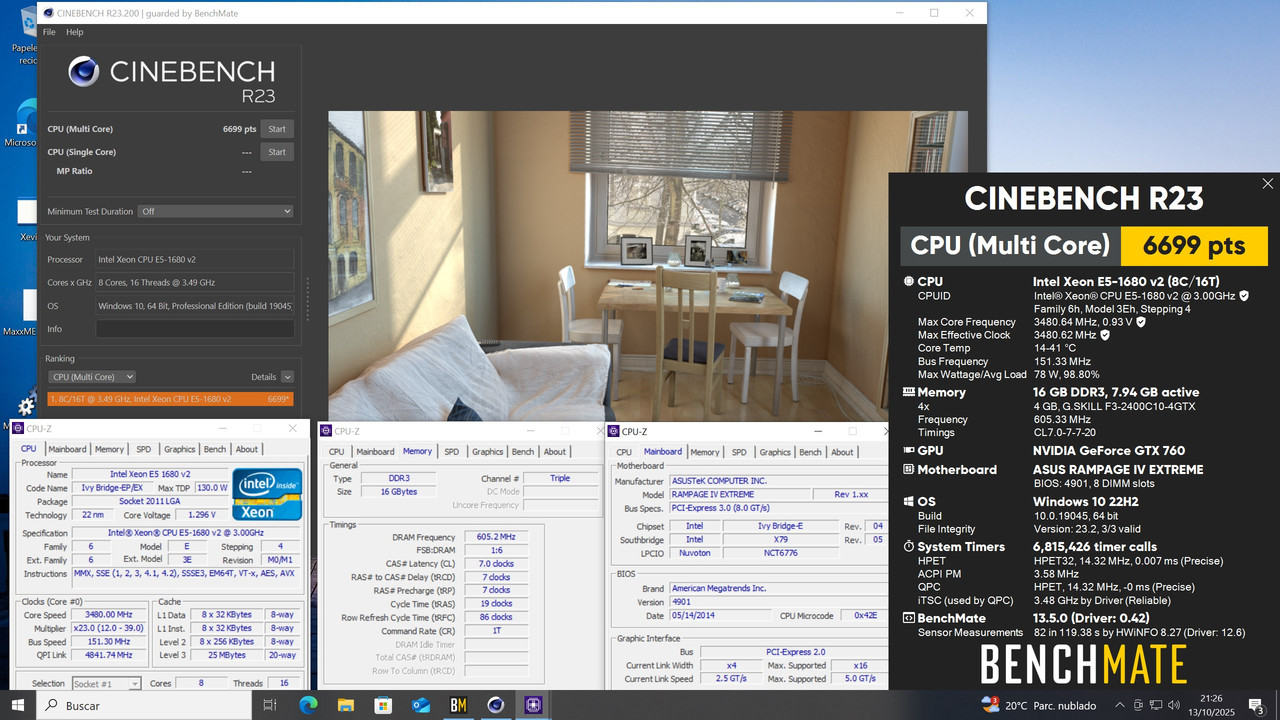Open About tab in the CPU tab window
The height and width of the screenshot is (720, 1280).
click(247, 449)
